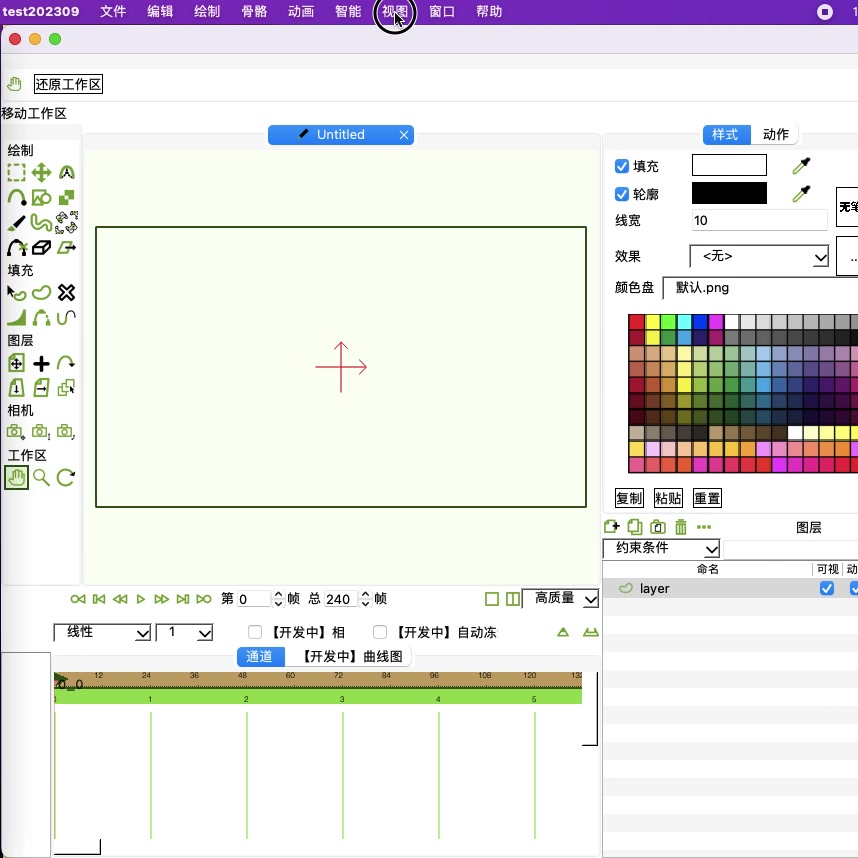This screenshot has width=858, height=858.
Task: Click the fill color eyedropper icon
Action: tap(800, 166)
